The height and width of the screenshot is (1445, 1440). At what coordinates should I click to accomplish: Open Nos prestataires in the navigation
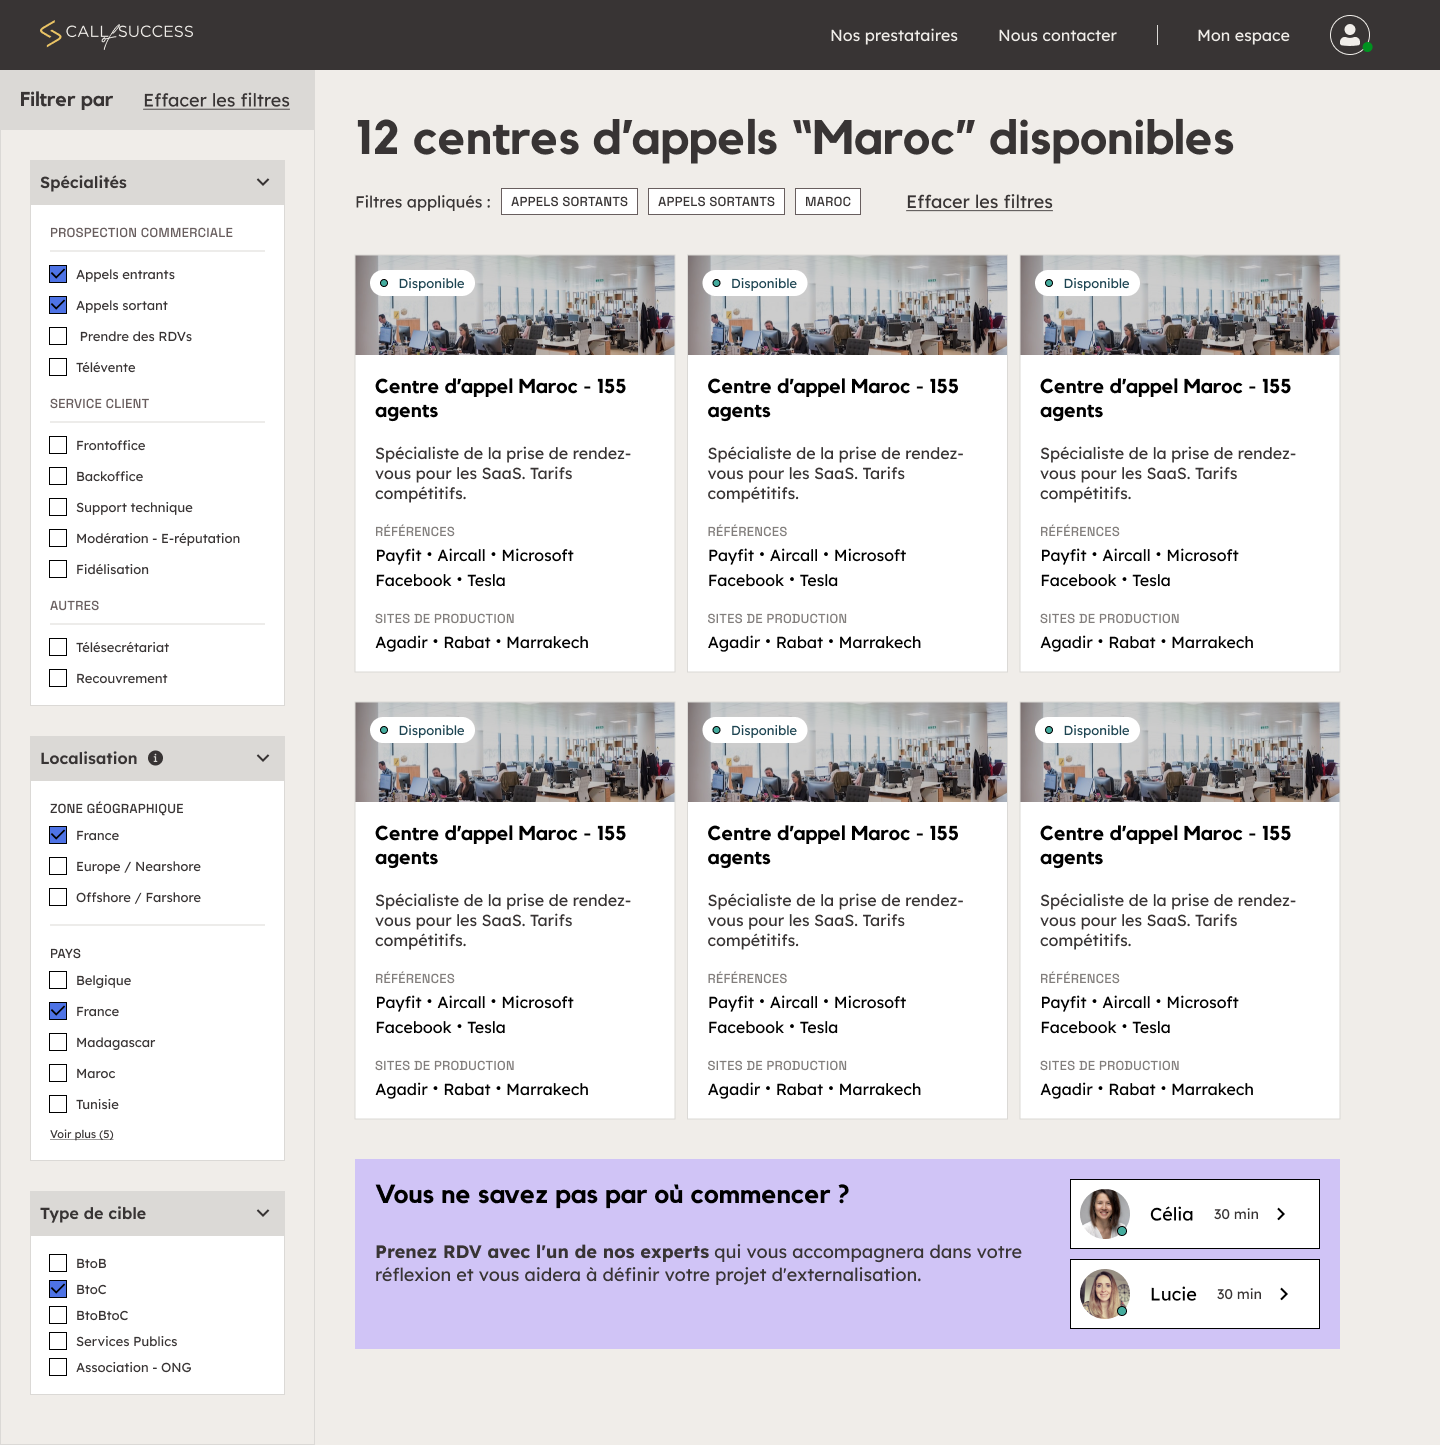point(893,35)
